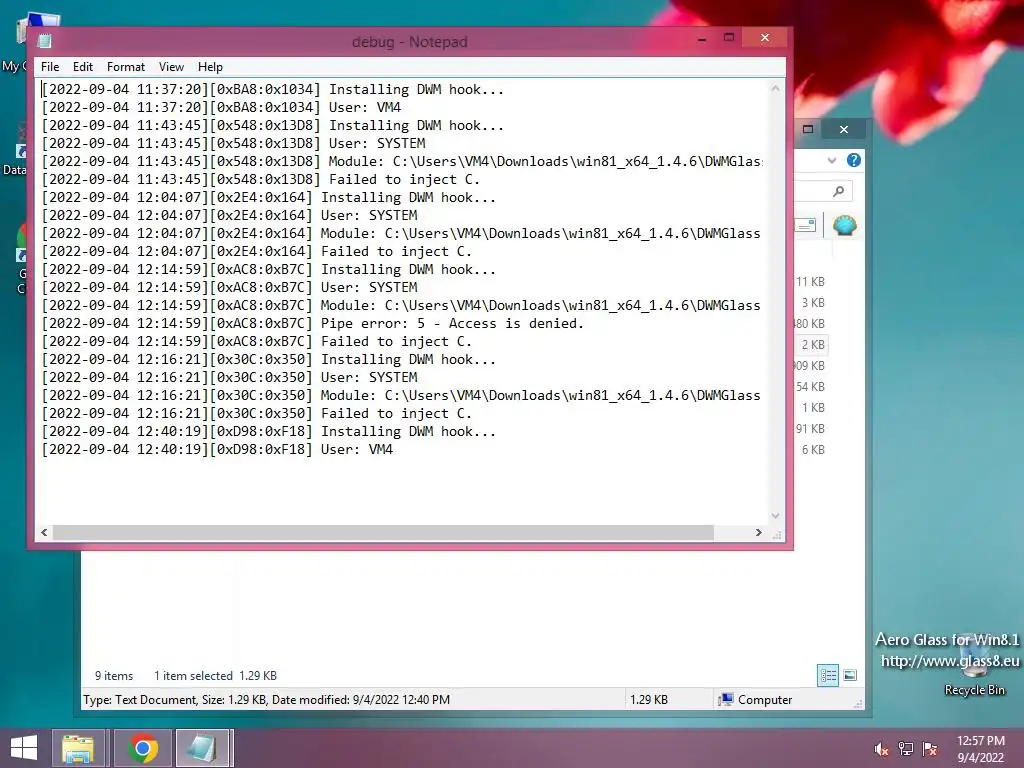Minimize the debug Notepad window
This screenshot has width=1024, height=768.
pyautogui.click(x=702, y=39)
